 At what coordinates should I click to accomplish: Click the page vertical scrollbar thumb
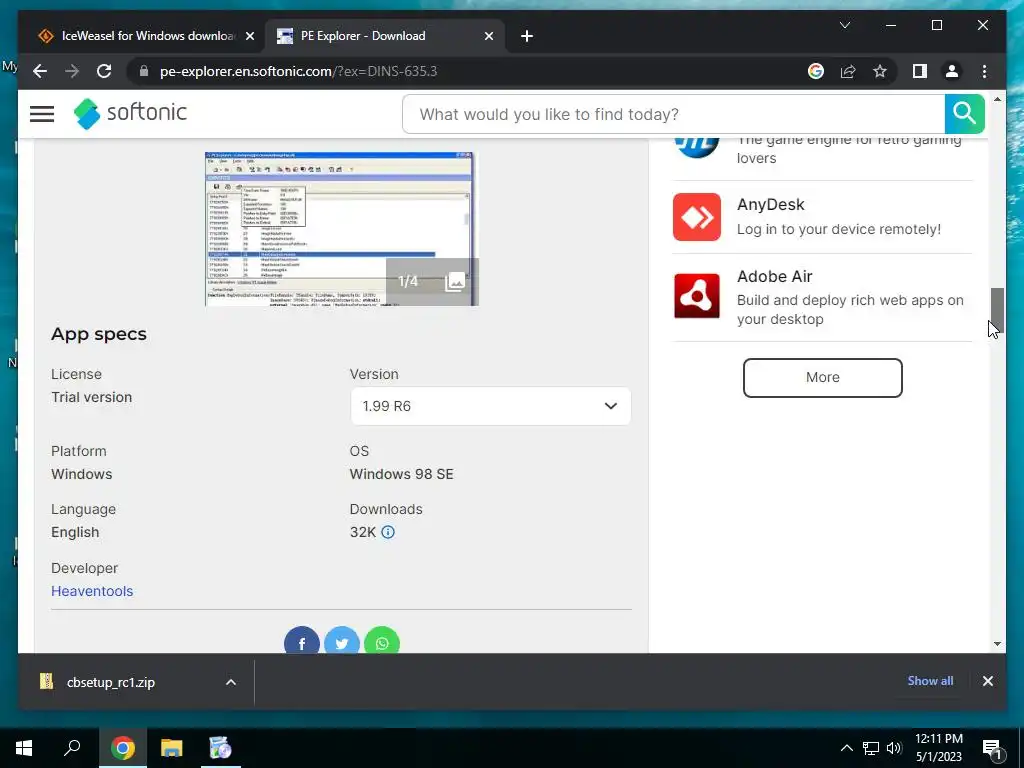(x=997, y=311)
